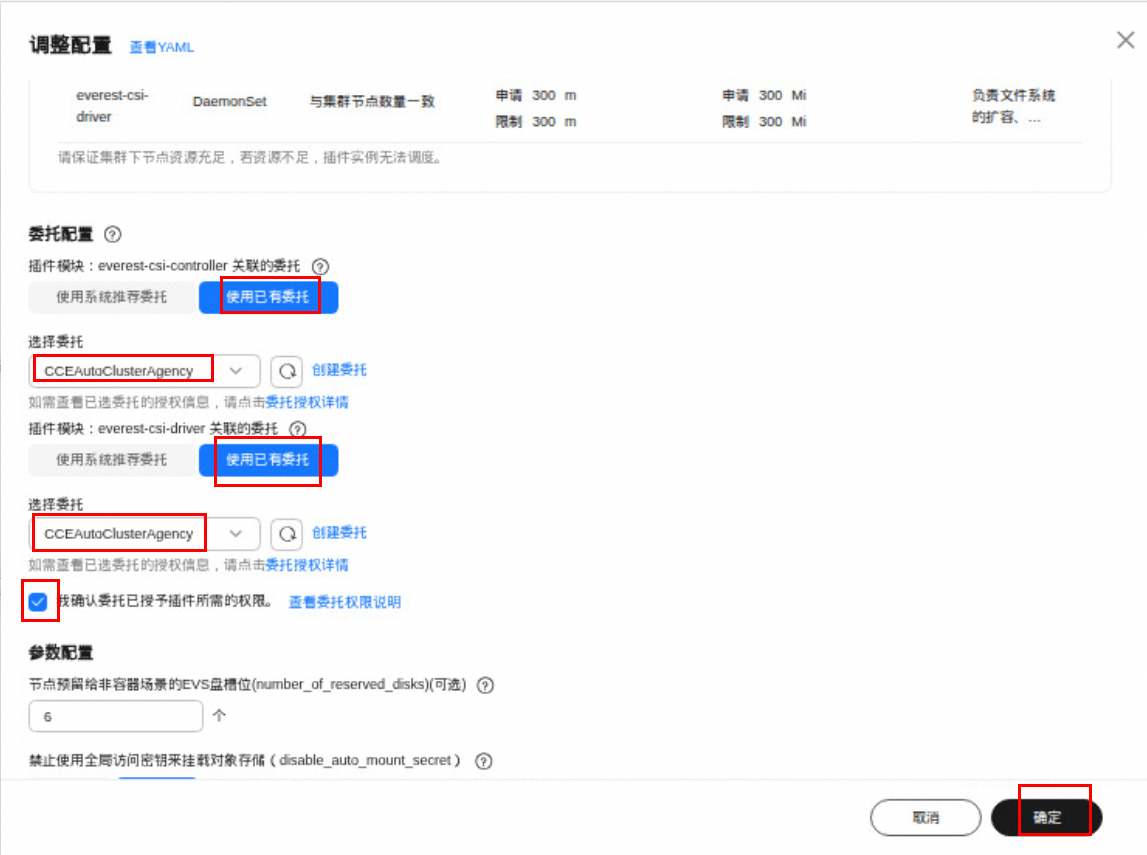Open the 查看YAML link
This screenshot has width=1147, height=855.
pyautogui.click(x=162, y=48)
